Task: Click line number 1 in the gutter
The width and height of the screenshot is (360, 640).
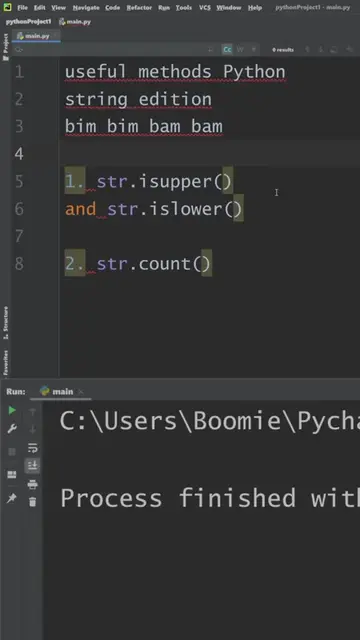Action: point(19,72)
